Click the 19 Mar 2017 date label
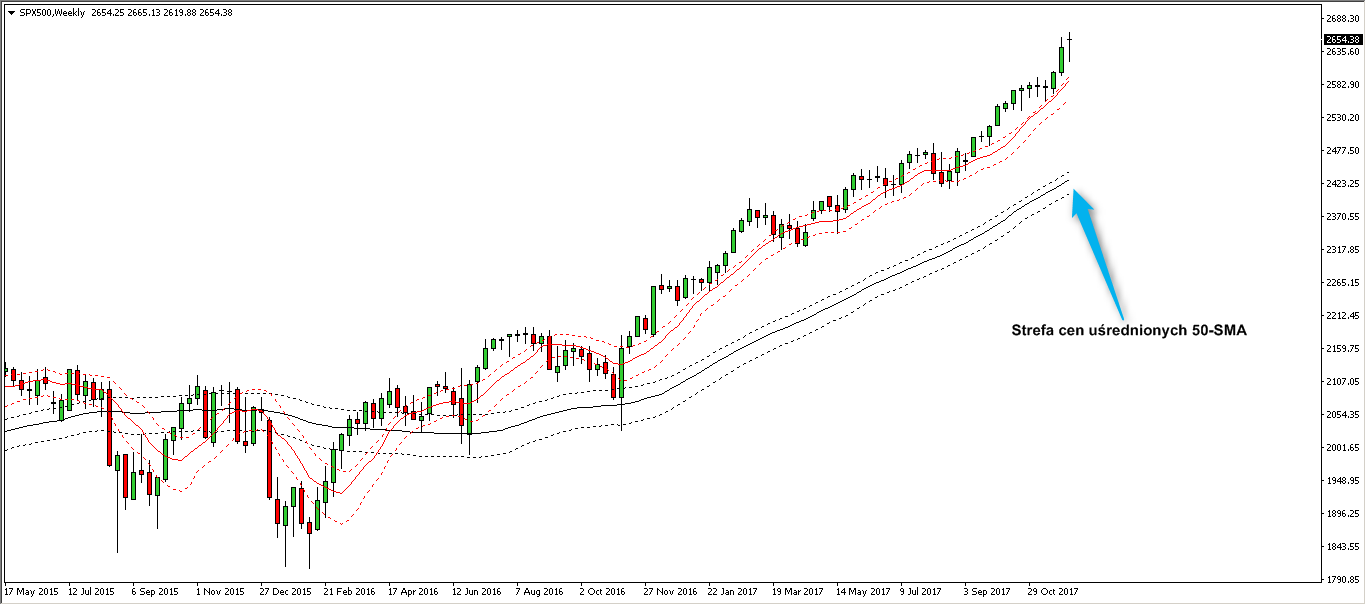This screenshot has height=605, width=1366. 798,592
